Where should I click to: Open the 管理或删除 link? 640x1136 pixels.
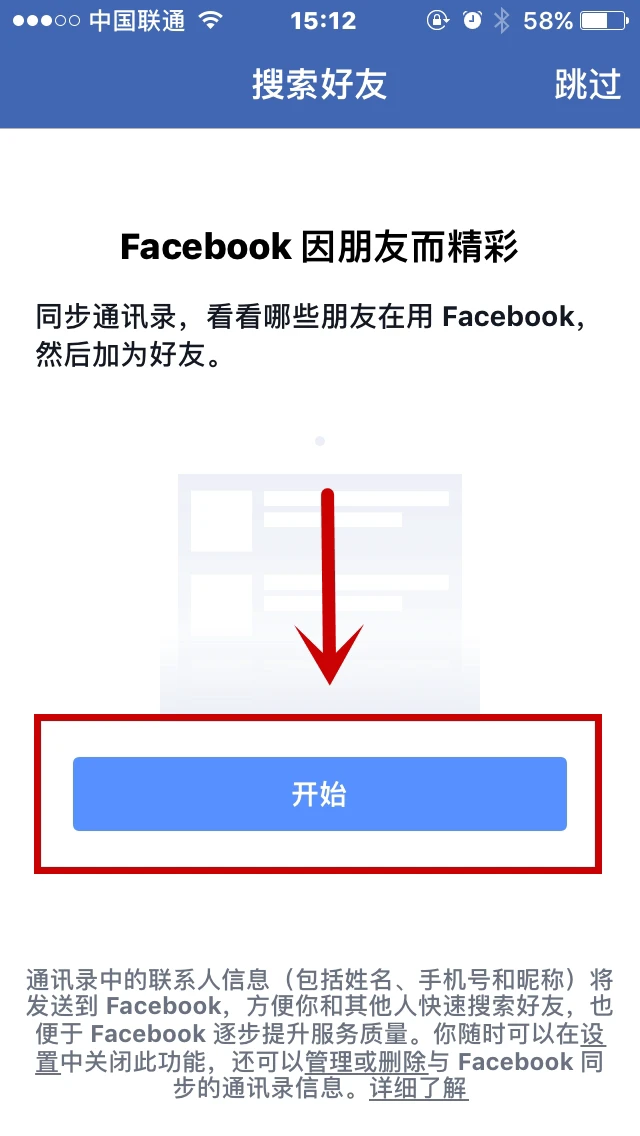point(366,1061)
